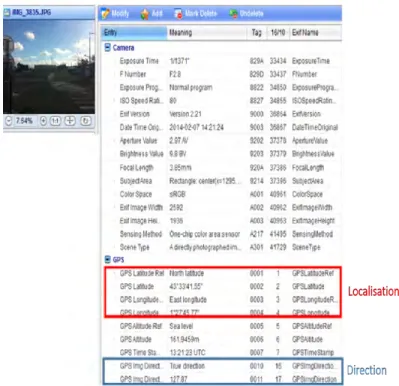The width and height of the screenshot is (399, 386).
Task: Fit preview with crosshair icon
Action: pos(70,121)
